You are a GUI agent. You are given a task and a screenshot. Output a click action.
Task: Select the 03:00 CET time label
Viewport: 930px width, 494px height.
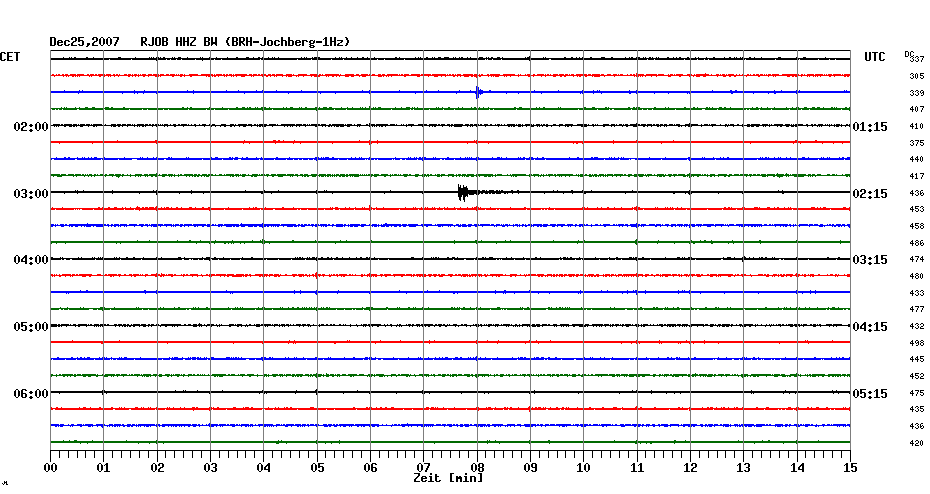(31, 194)
